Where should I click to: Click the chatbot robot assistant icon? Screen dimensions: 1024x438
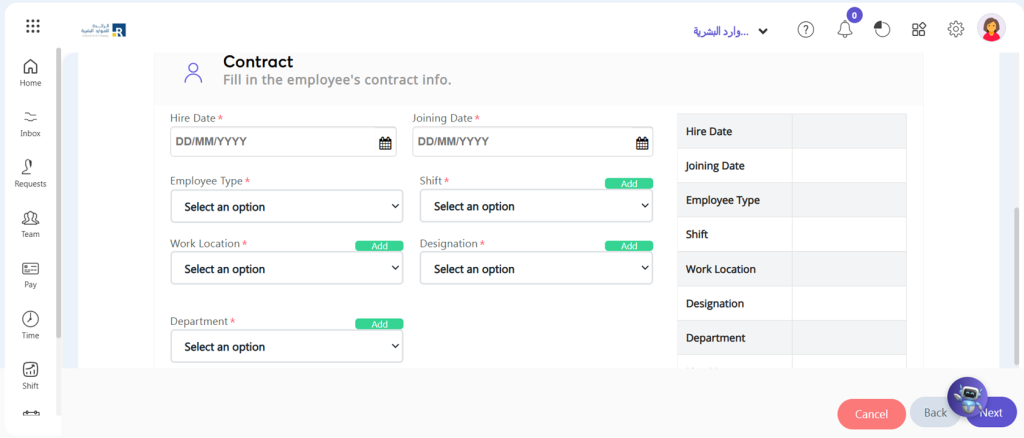967,397
